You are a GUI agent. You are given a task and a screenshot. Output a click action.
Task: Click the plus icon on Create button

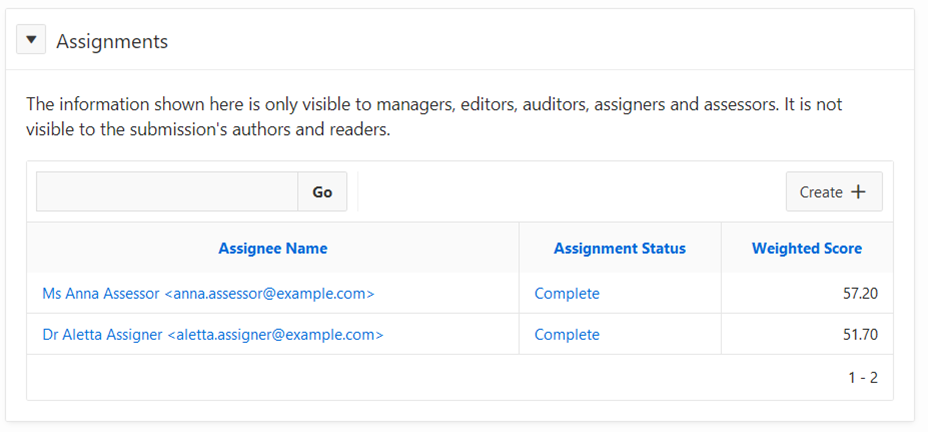tap(858, 192)
